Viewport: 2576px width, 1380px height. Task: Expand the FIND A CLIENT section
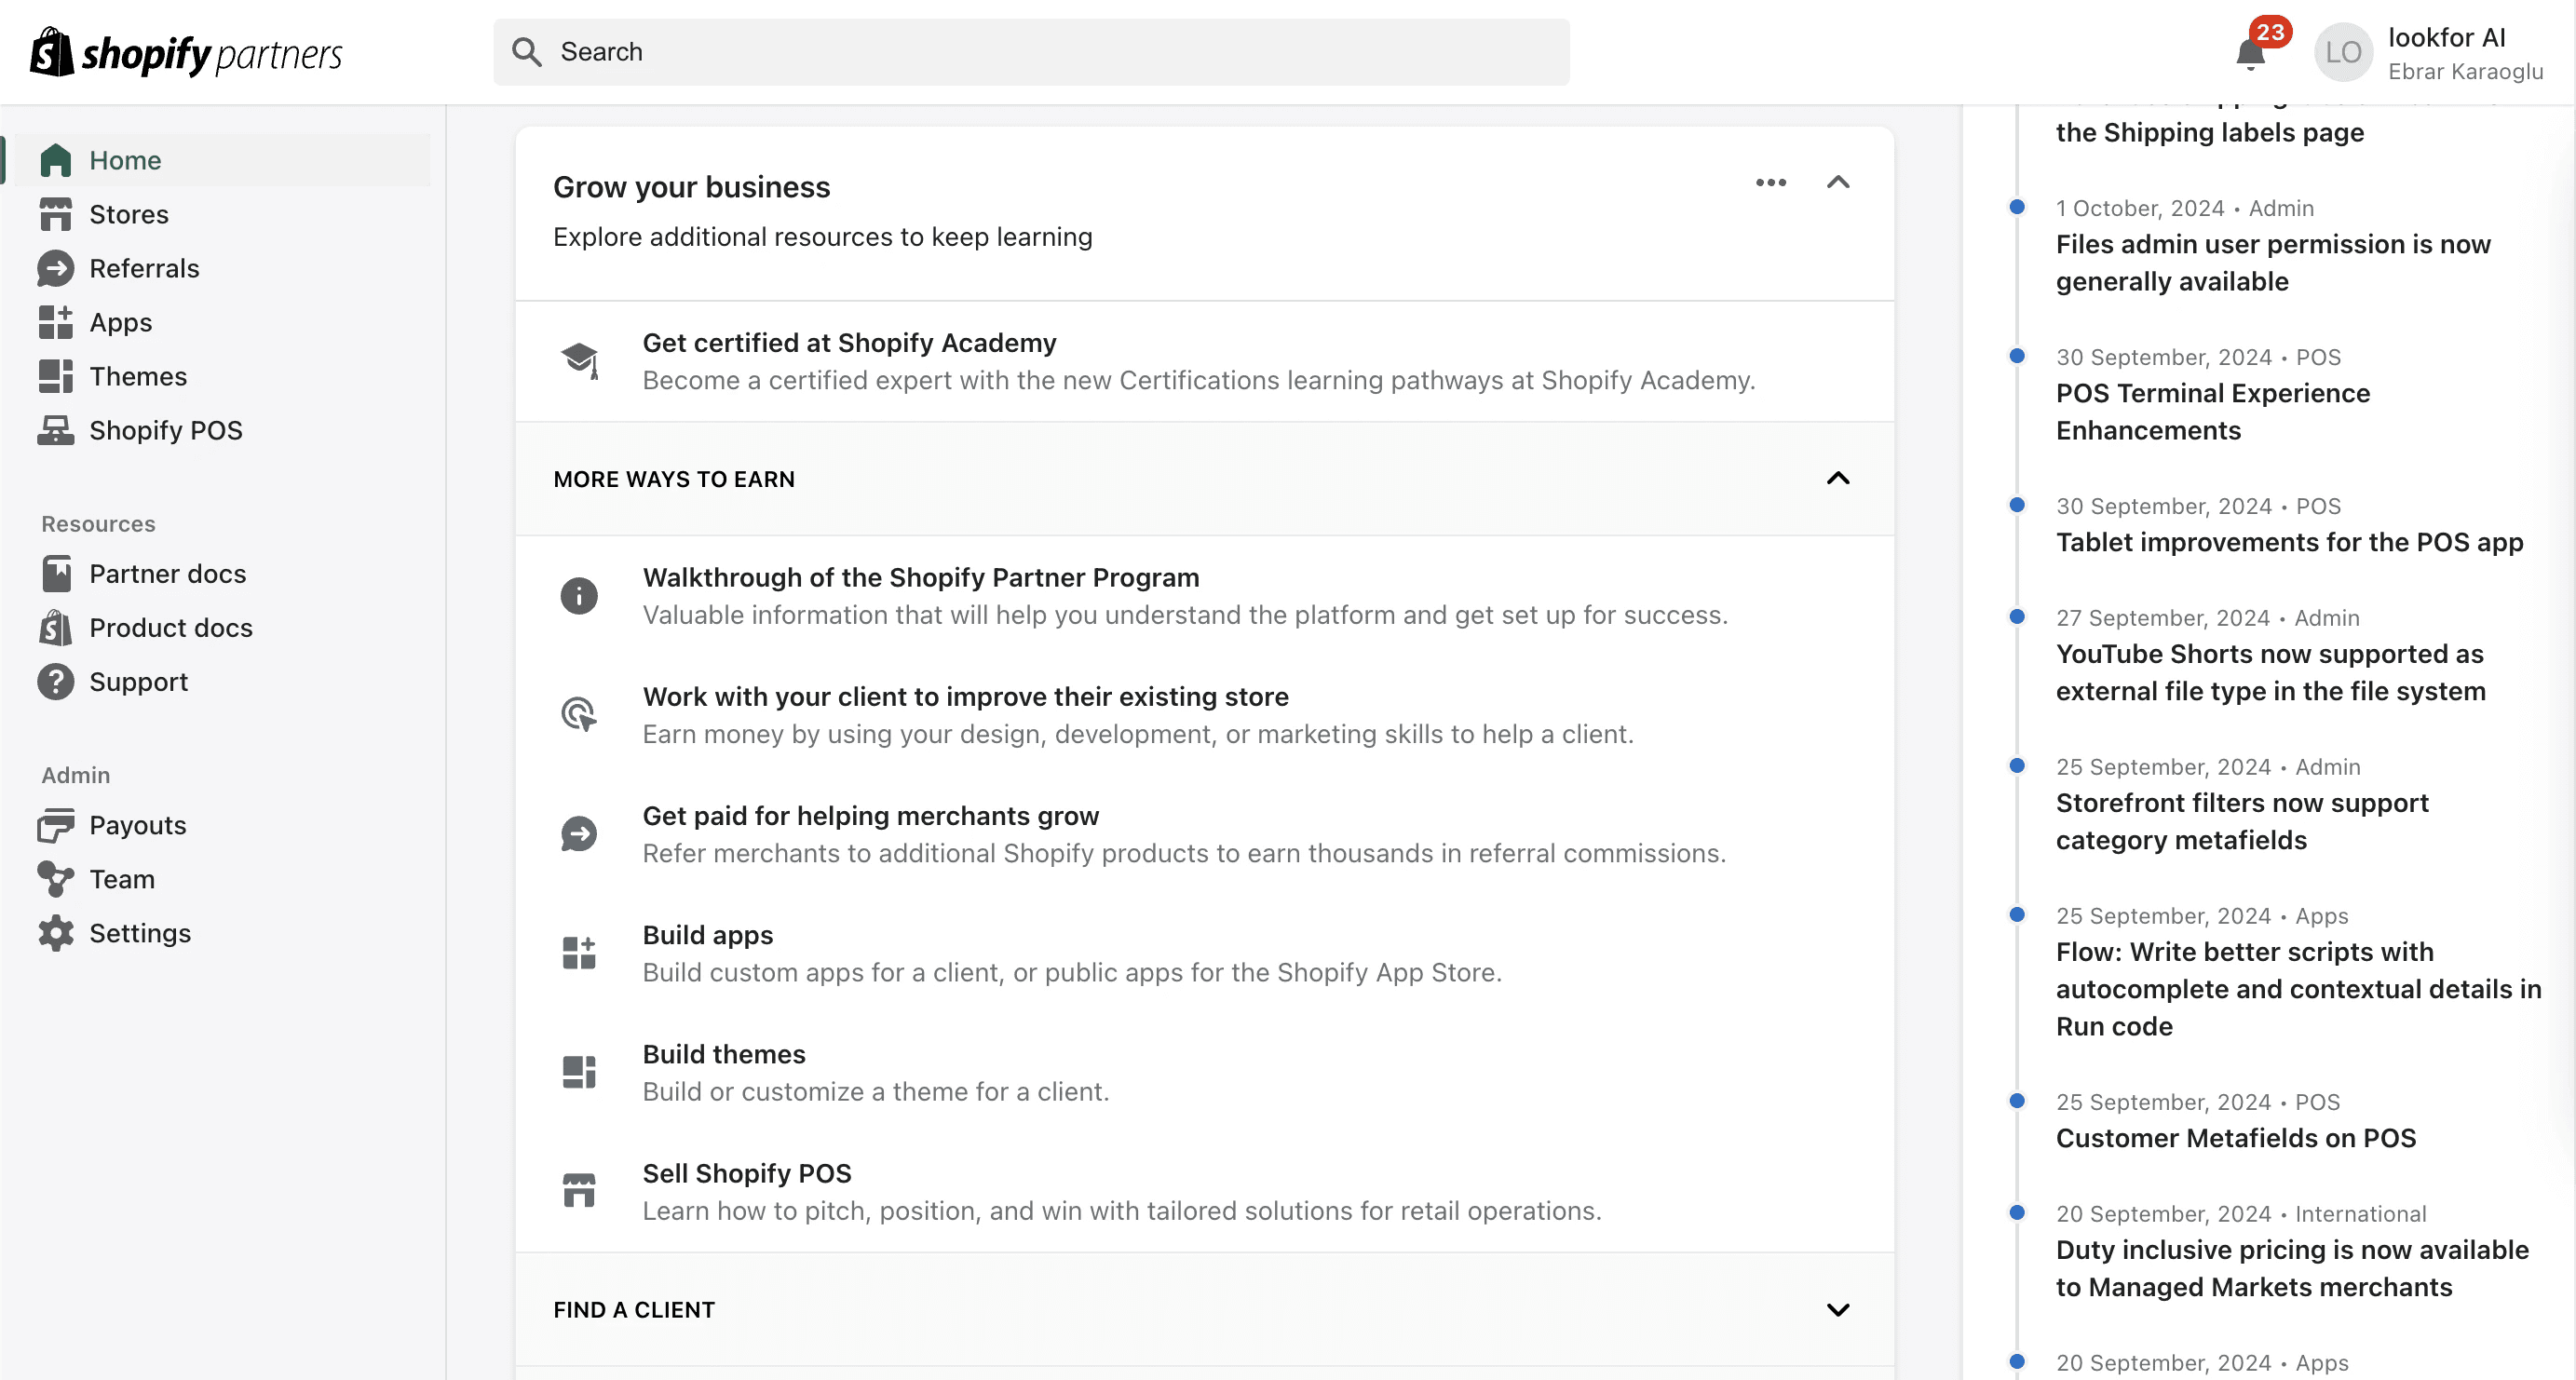click(x=1838, y=1309)
